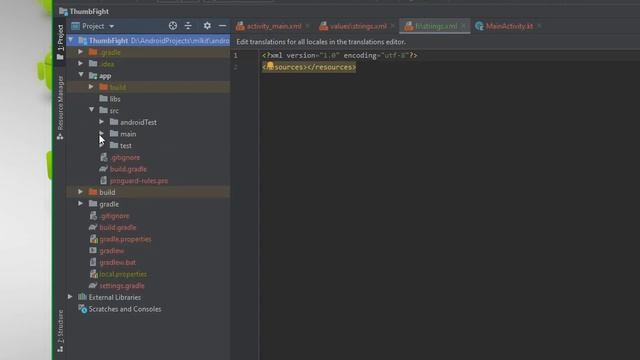Collapse the app module folder
Viewport: 640px width, 360px height.
[x=81, y=75]
